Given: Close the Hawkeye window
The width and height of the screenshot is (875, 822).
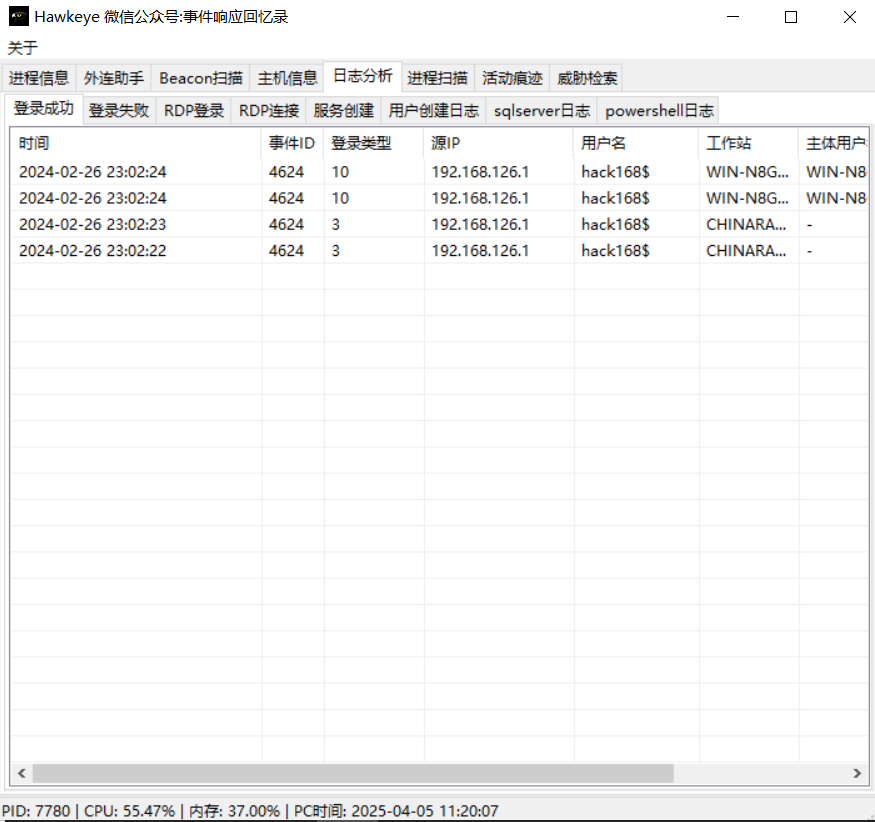Looking at the screenshot, I should [849, 17].
